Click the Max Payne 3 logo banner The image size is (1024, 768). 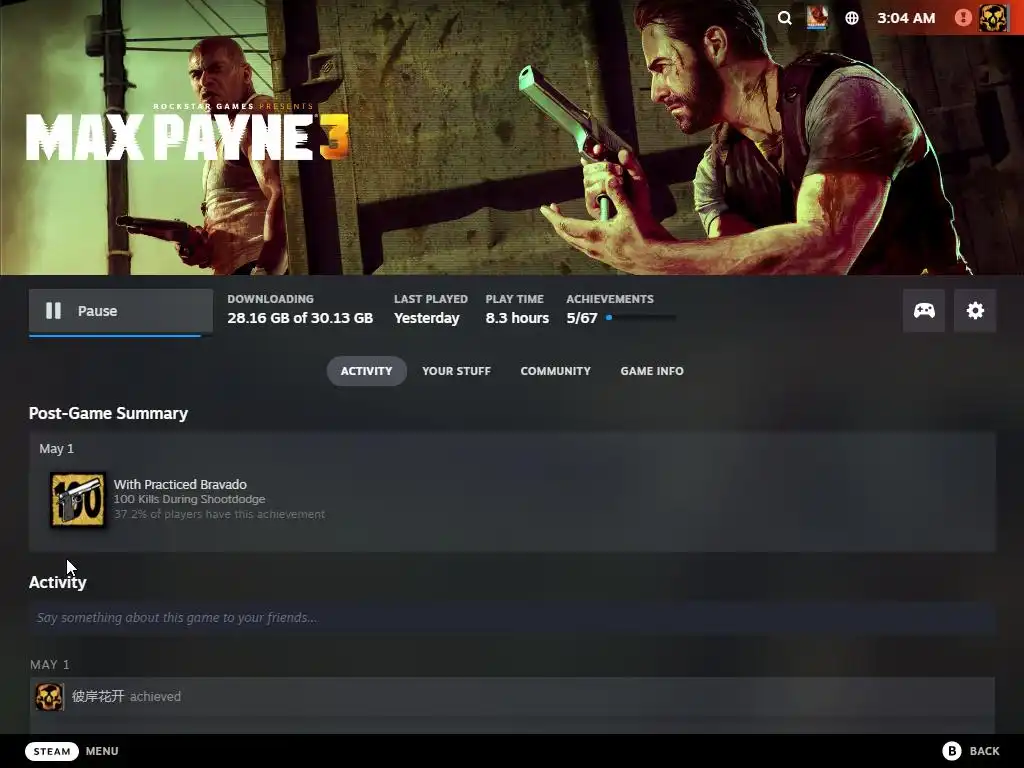tap(187, 133)
